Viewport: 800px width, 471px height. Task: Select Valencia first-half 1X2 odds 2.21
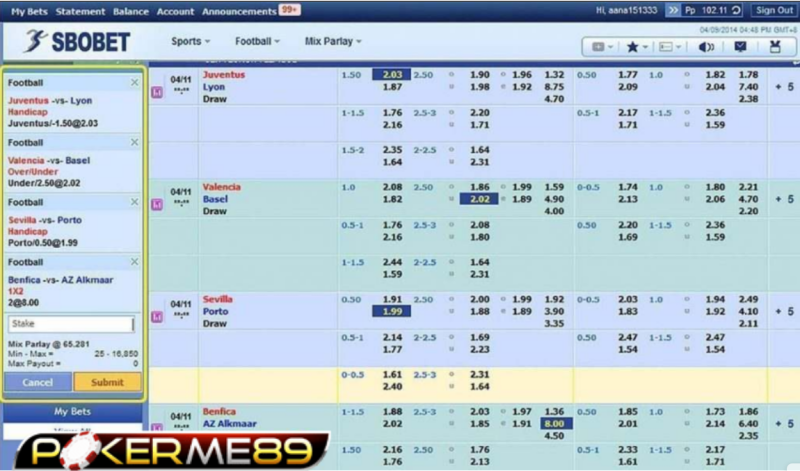tap(748, 187)
